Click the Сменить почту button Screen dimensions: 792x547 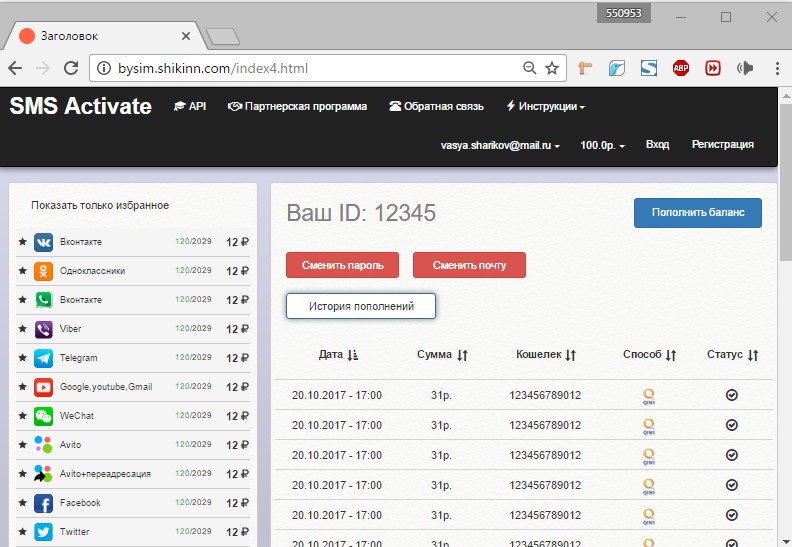pos(469,265)
